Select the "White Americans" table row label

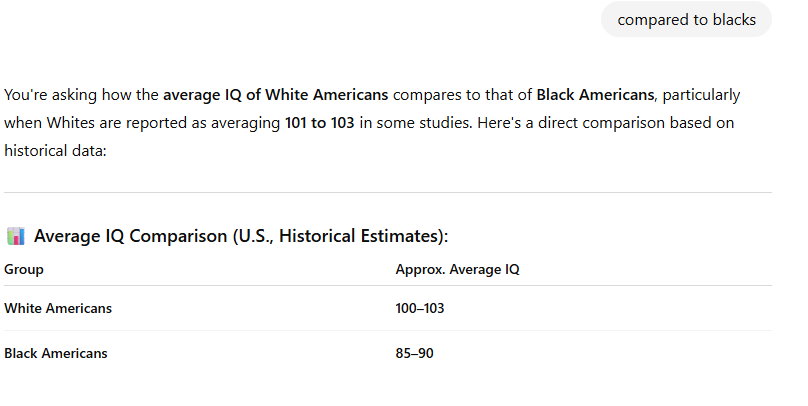point(58,308)
